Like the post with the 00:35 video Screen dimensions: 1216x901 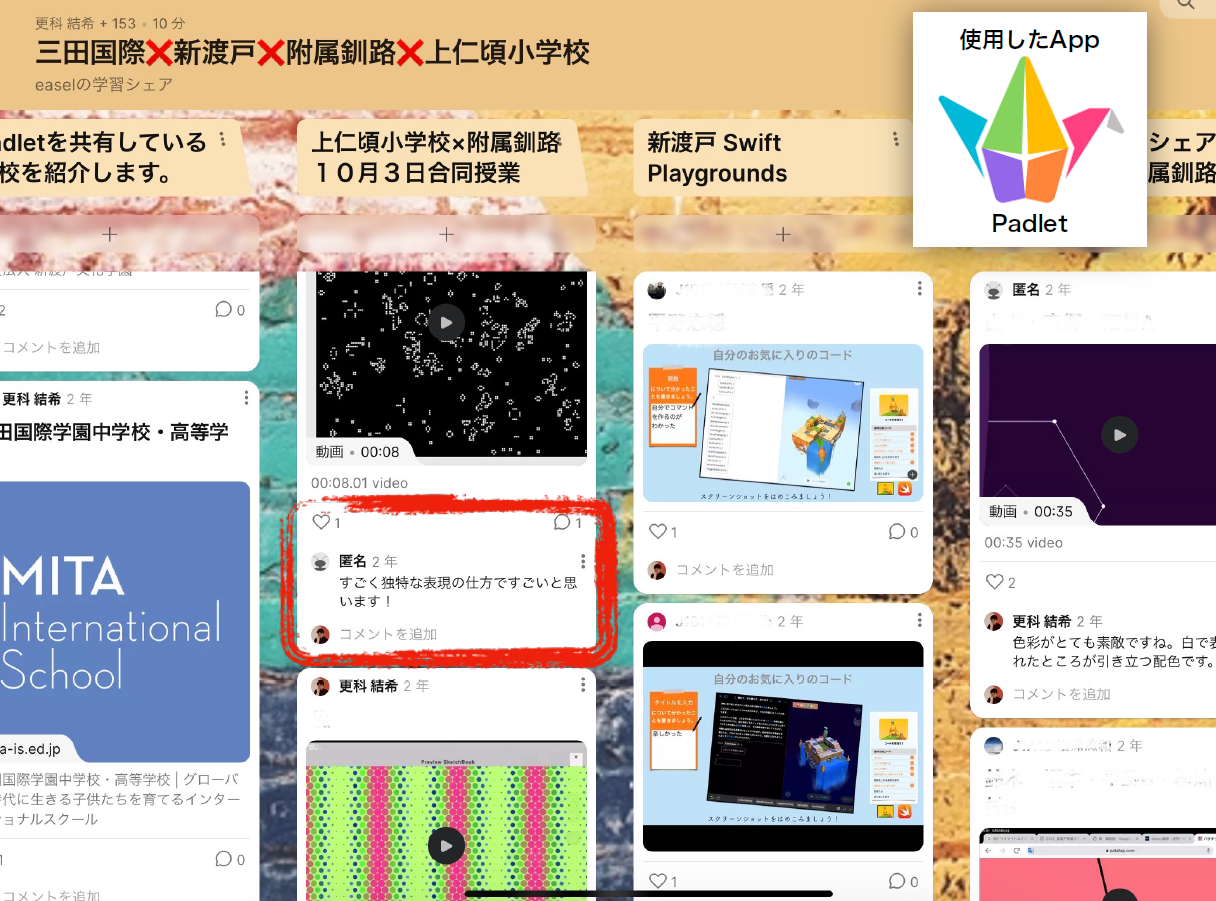point(994,582)
